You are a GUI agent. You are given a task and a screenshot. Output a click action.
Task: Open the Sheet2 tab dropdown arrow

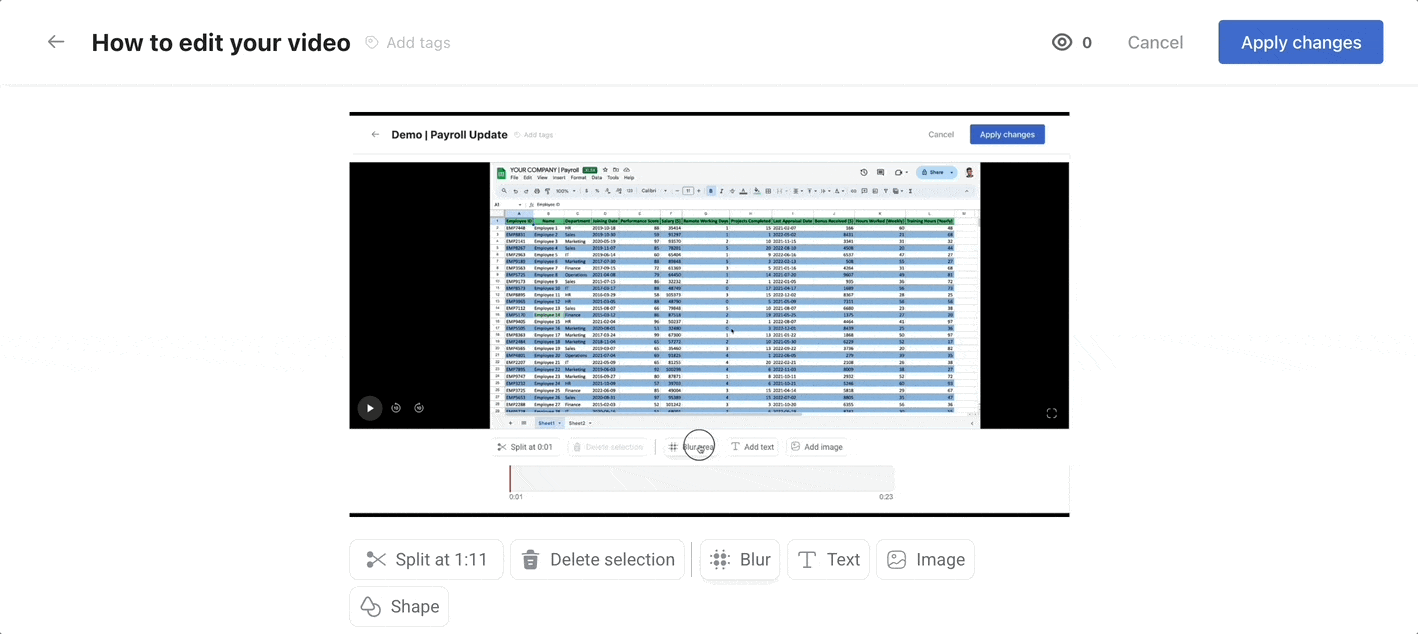(x=590, y=423)
